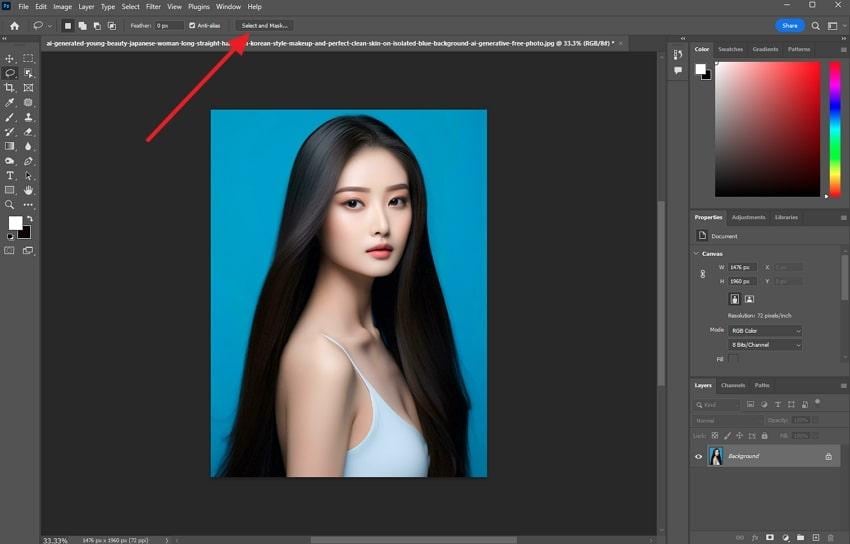Set canvas orientation to portrait
Viewport: 850px width, 544px height.
tap(735, 299)
